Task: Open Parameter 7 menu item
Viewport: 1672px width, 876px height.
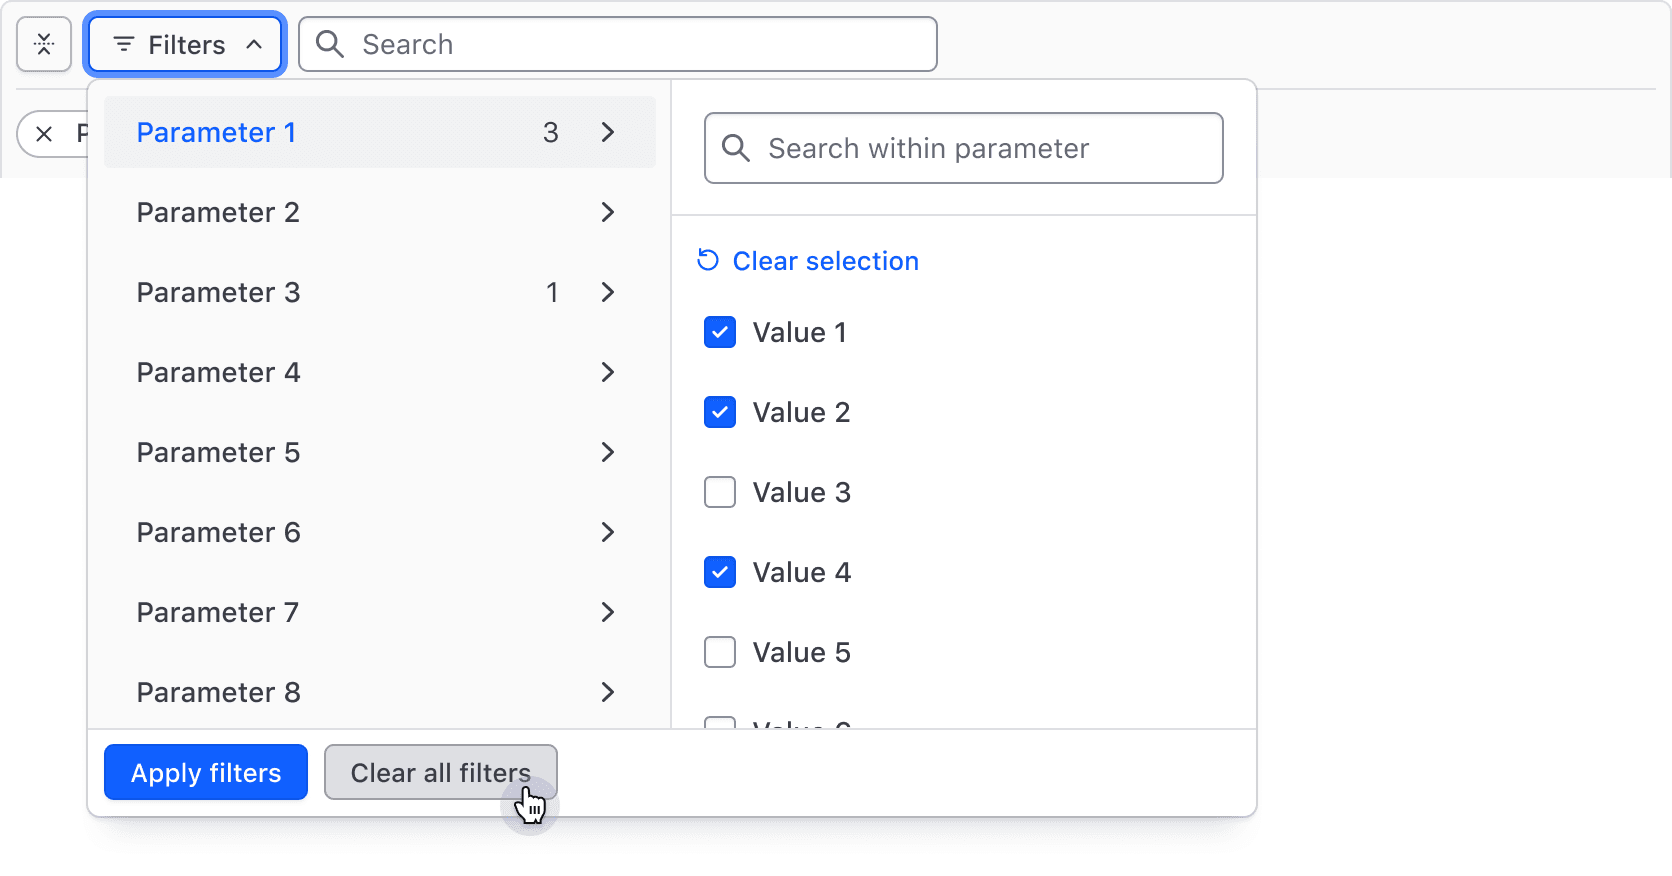Action: 218,612
